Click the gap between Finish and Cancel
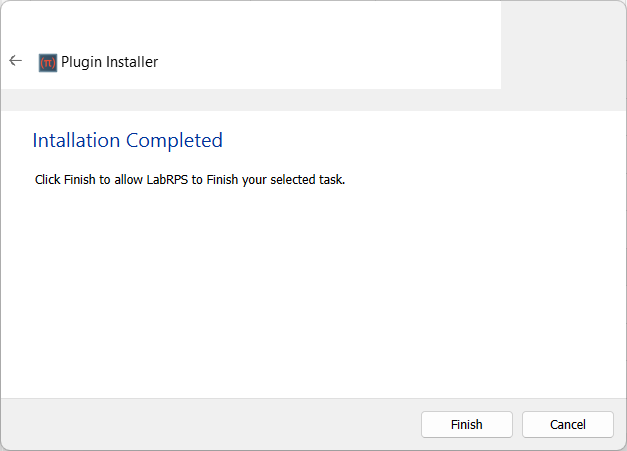 pos(517,424)
